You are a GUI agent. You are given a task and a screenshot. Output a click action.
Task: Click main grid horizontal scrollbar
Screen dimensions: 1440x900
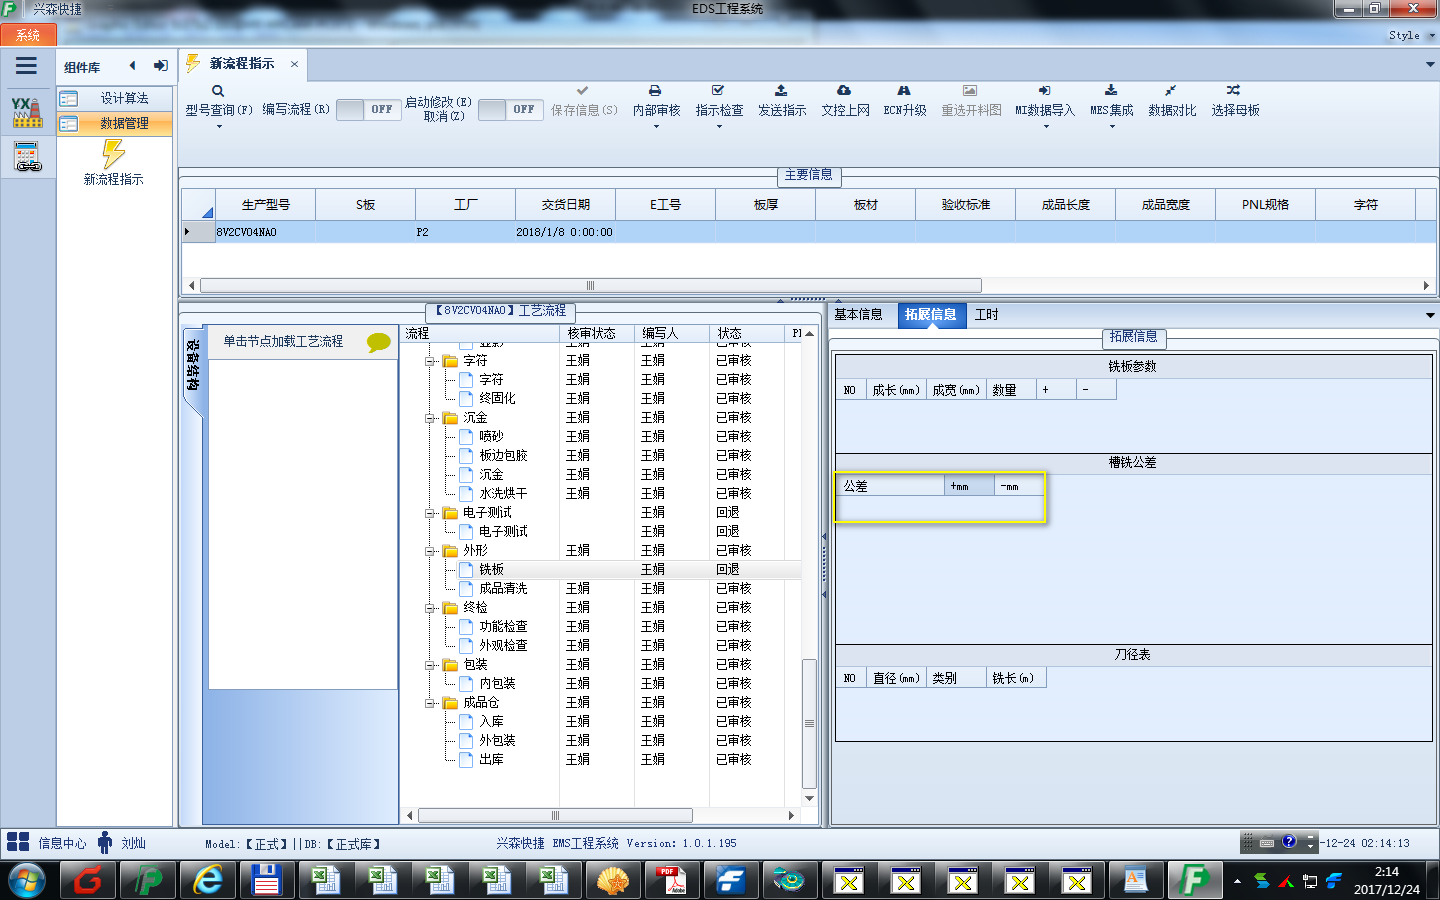pos(590,285)
